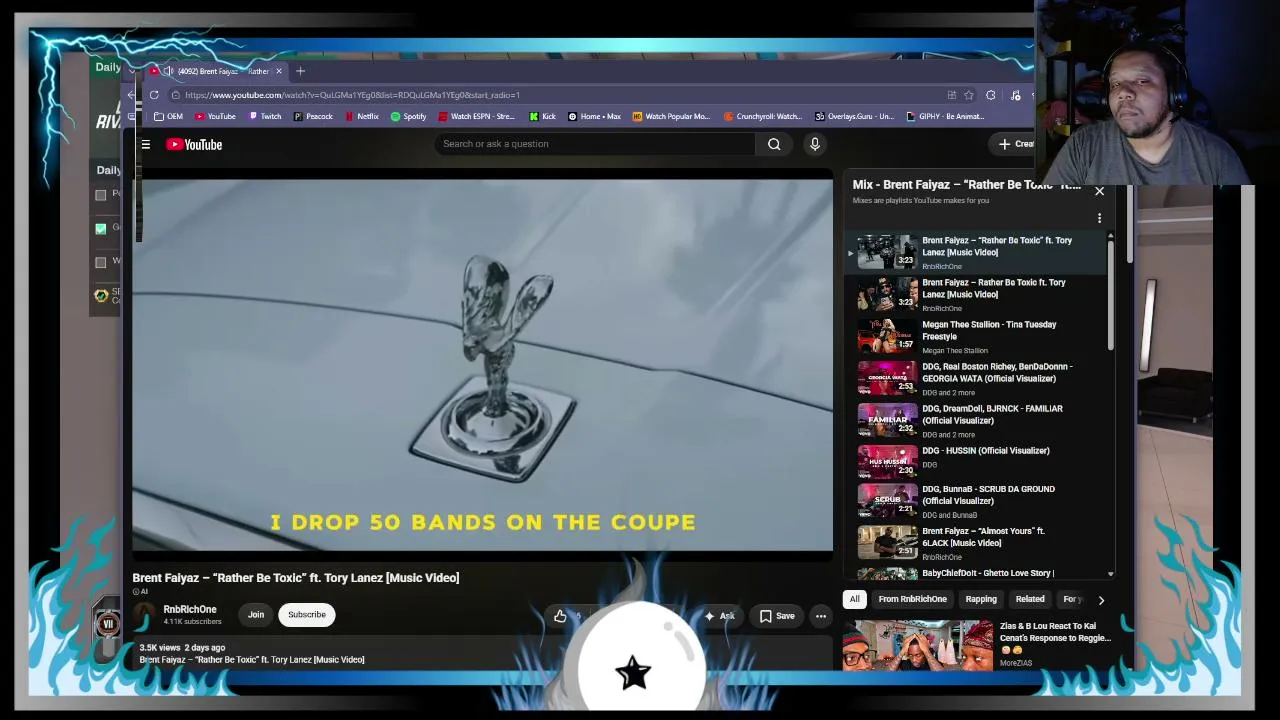Uncheck the green checked Daily checkbox
This screenshot has width=1280, height=720.
[100, 228]
